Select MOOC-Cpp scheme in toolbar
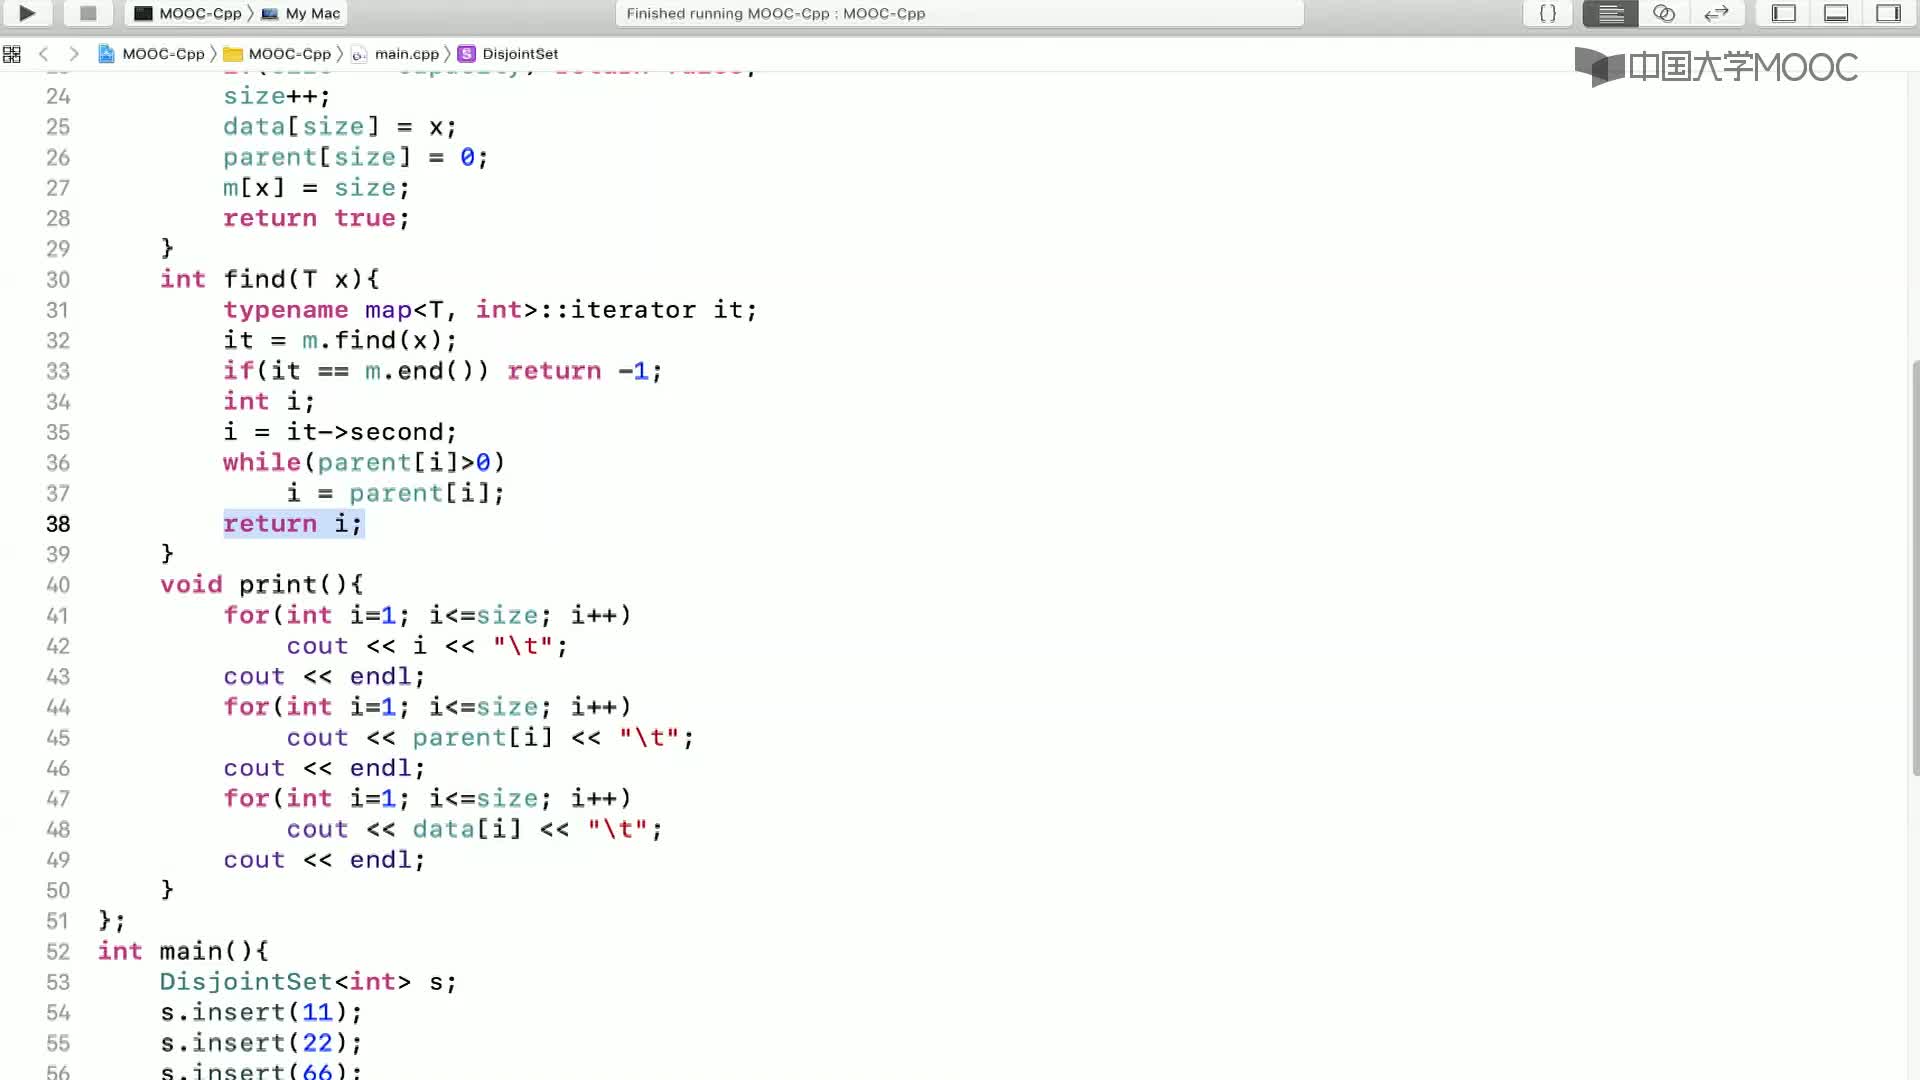Screen dimensions: 1920x1080 click(x=189, y=13)
